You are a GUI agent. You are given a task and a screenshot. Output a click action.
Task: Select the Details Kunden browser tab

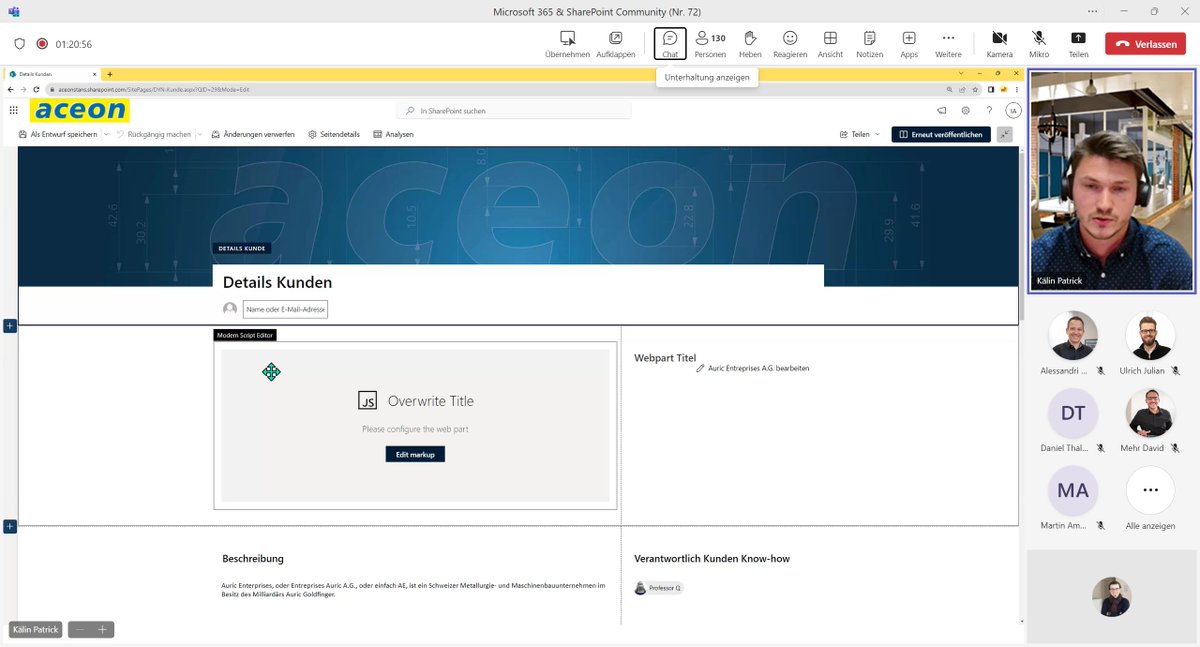[50, 74]
